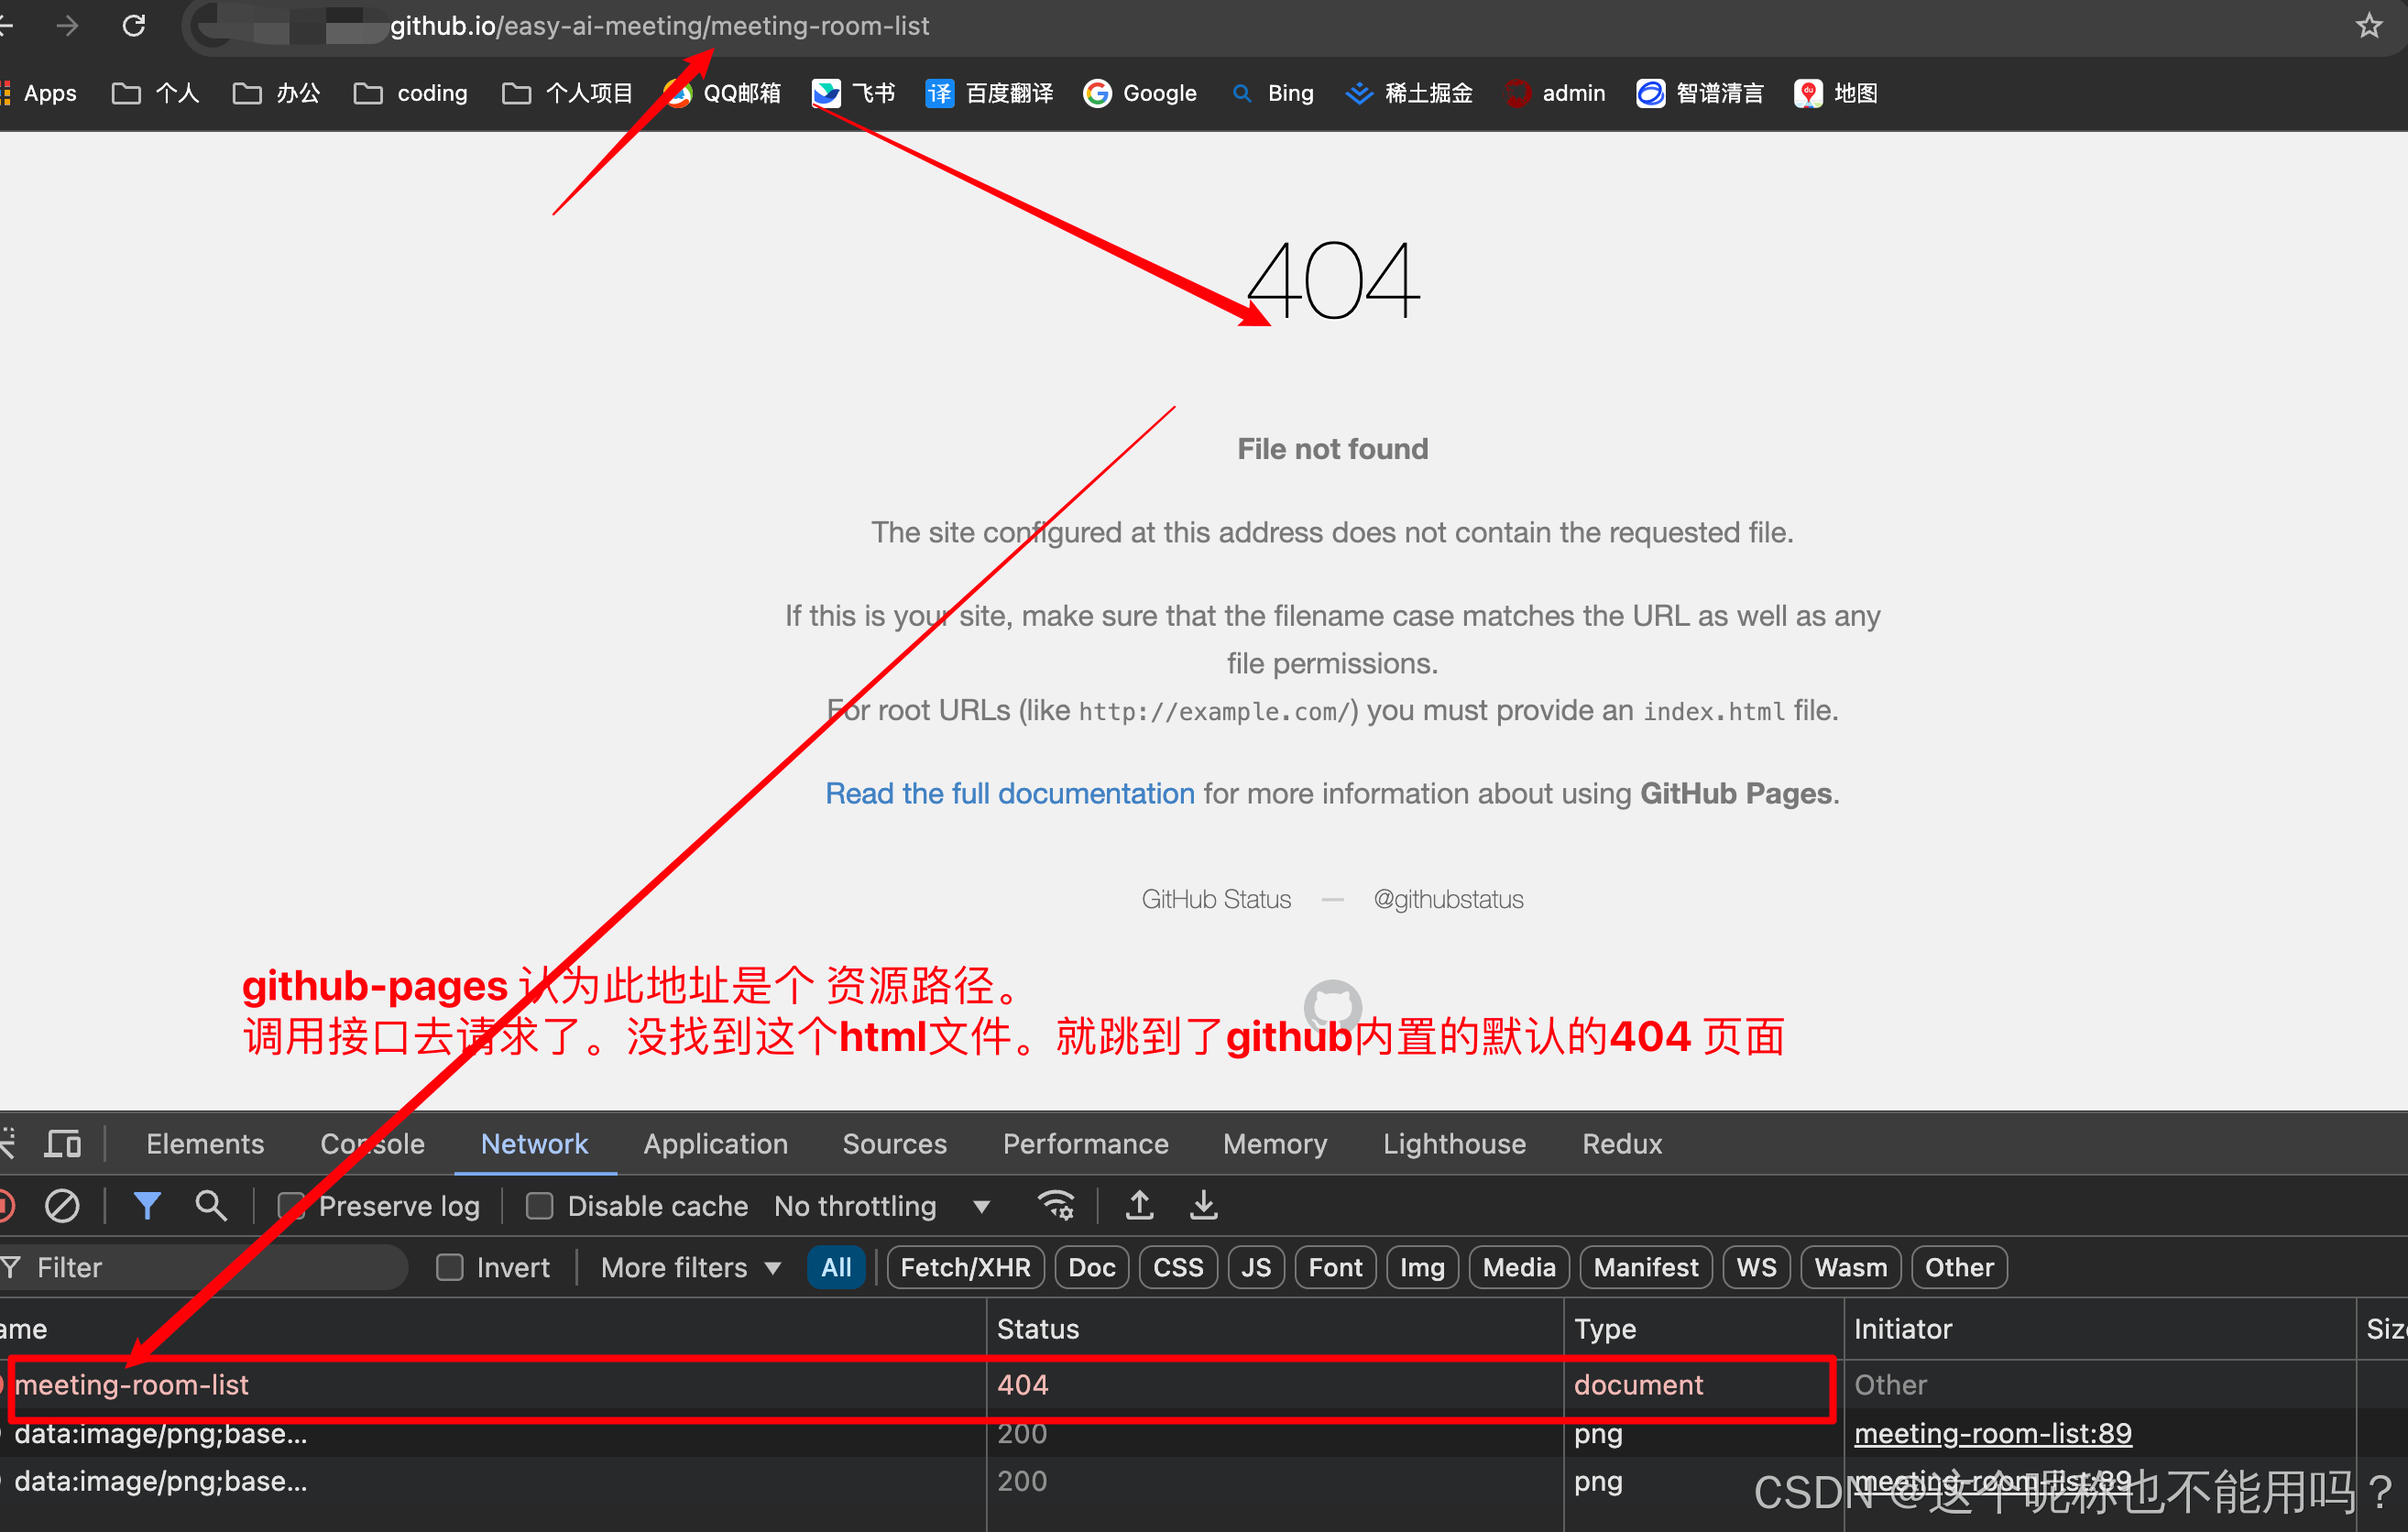This screenshot has width=2408, height=1532.
Task: Go forward with the browser arrow
Action: [x=67, y=25]
